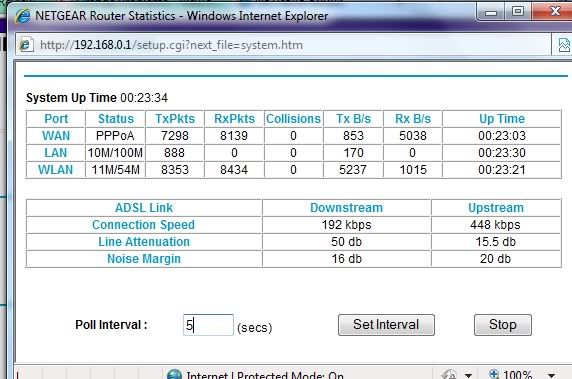The height and width of the screenshot is (379, 572).
Task: Click the Connection Speed row label
Action: [x=143, y=225]
